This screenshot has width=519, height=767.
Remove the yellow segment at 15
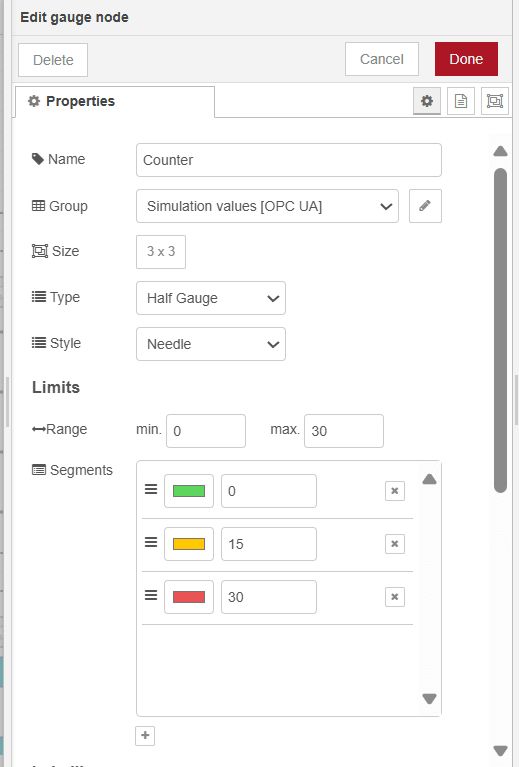(x=395, y=544)
